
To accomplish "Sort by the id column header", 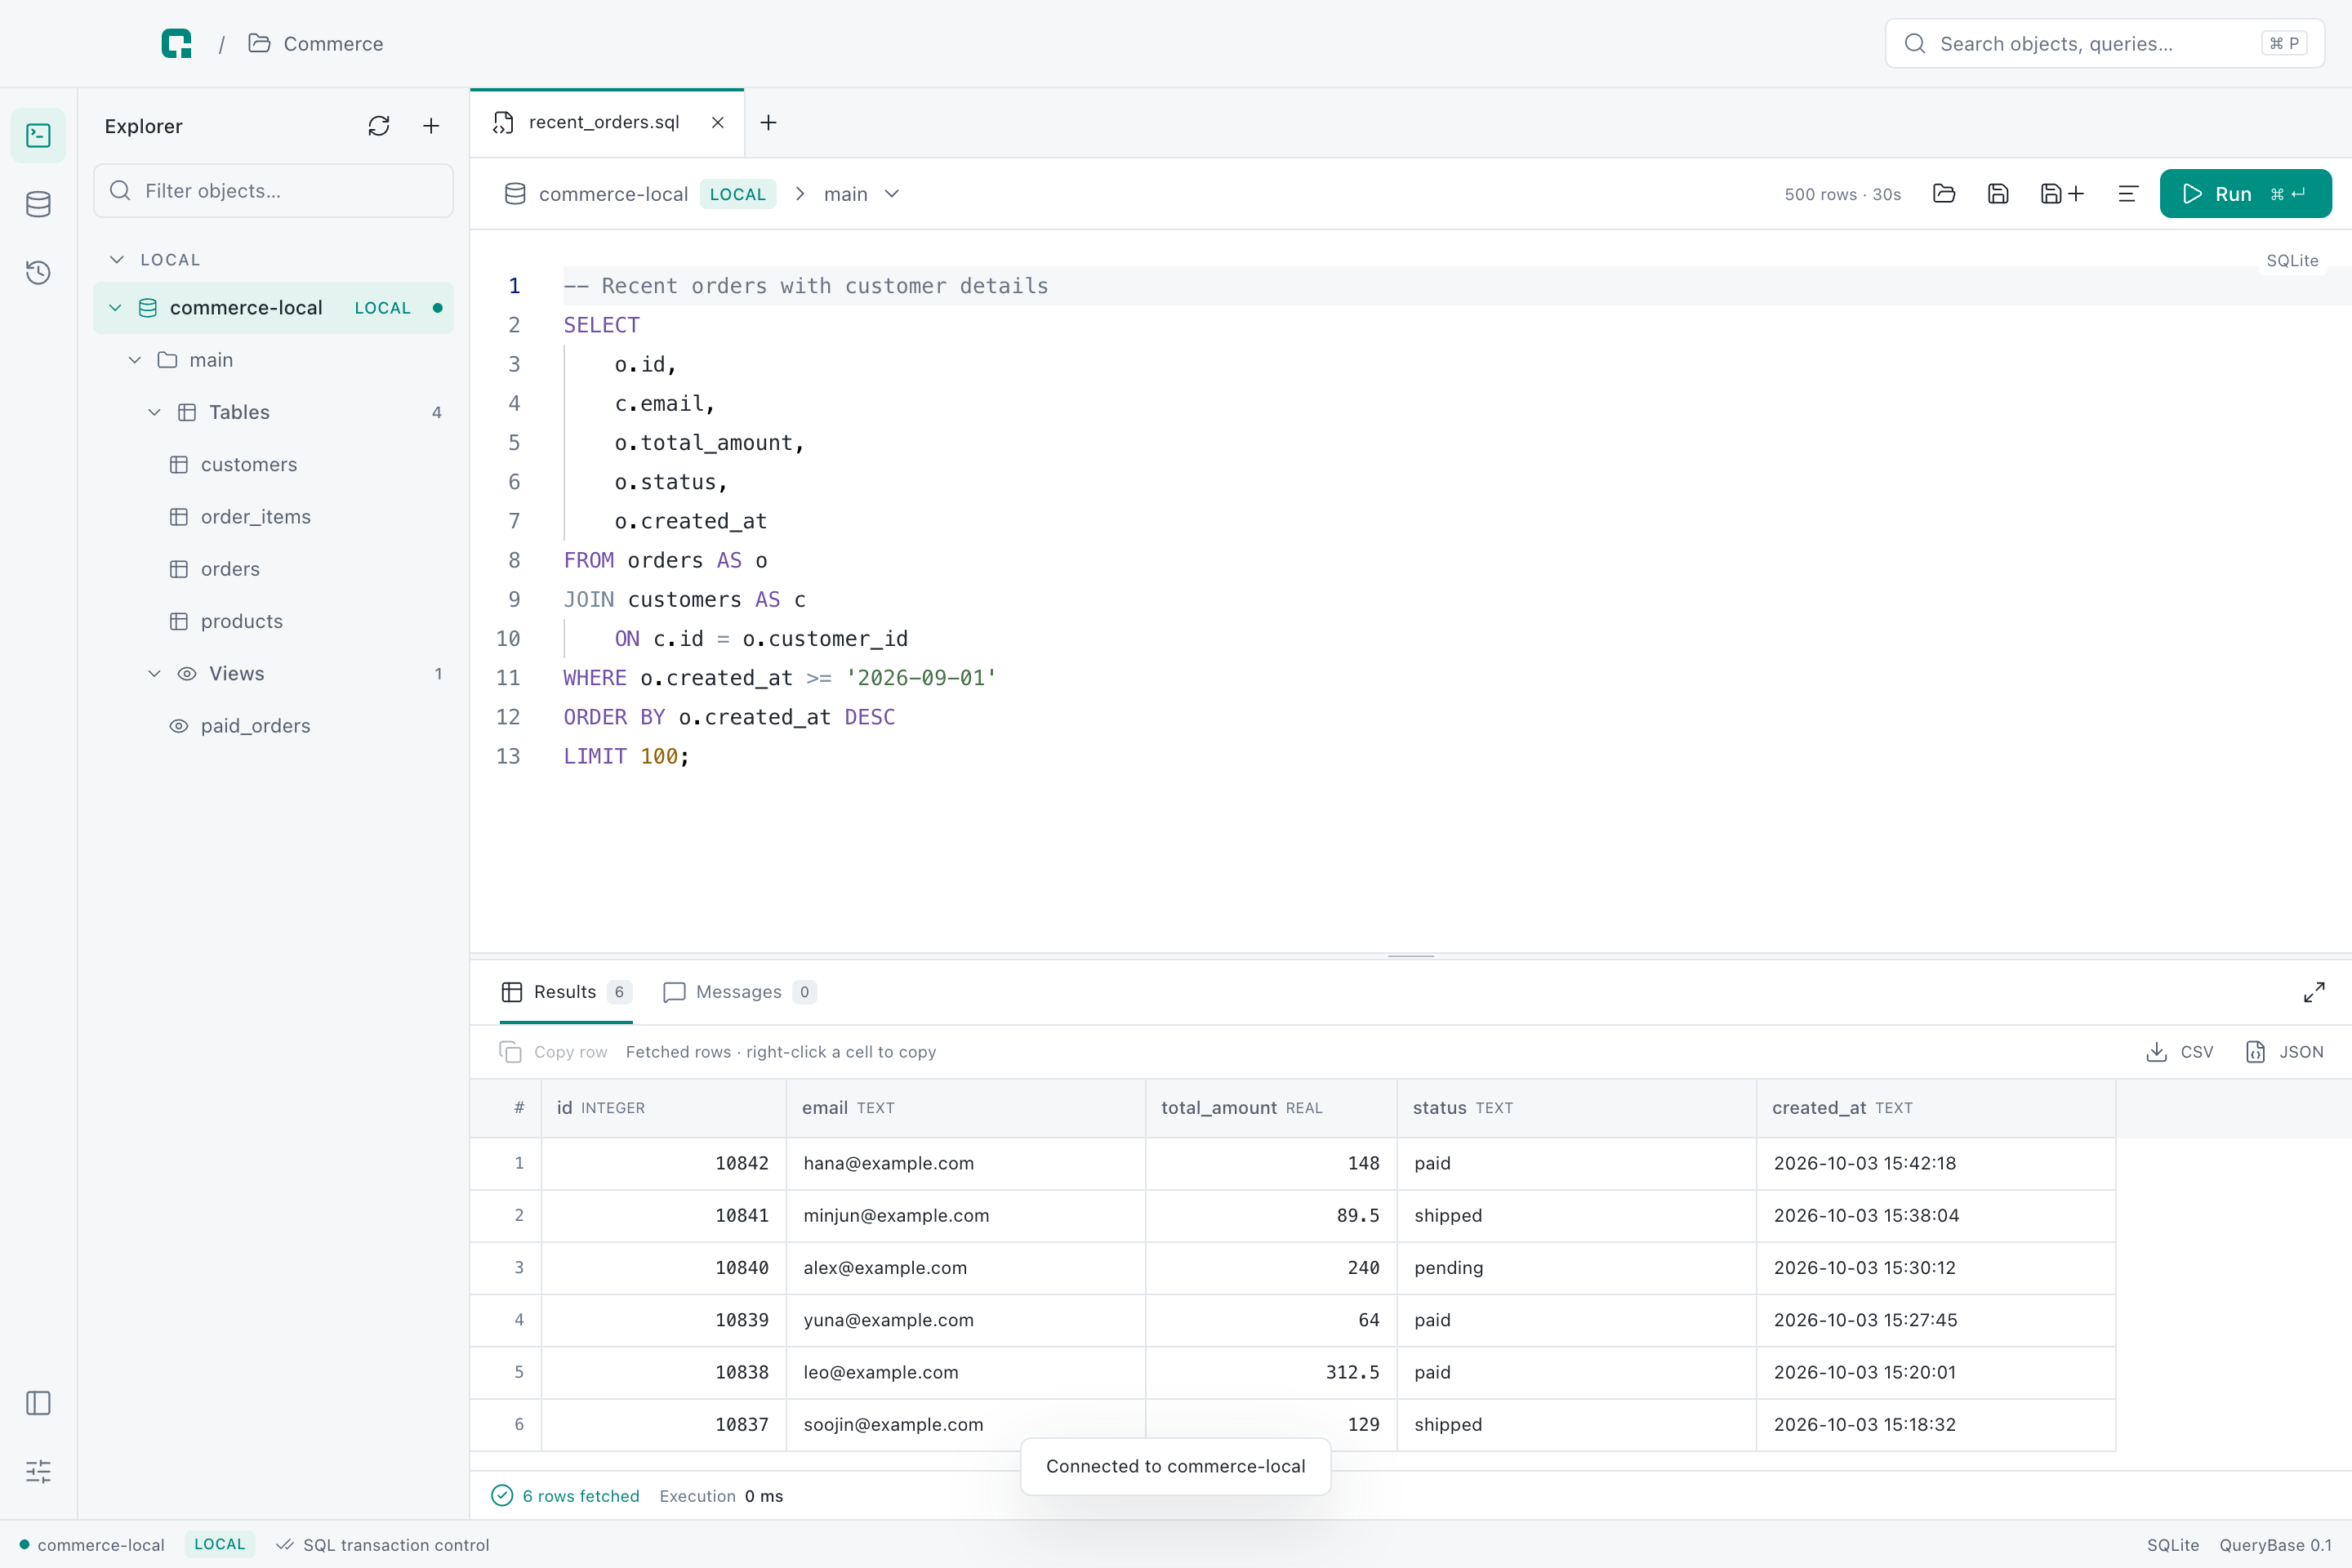I will (x=664, y=1108).
